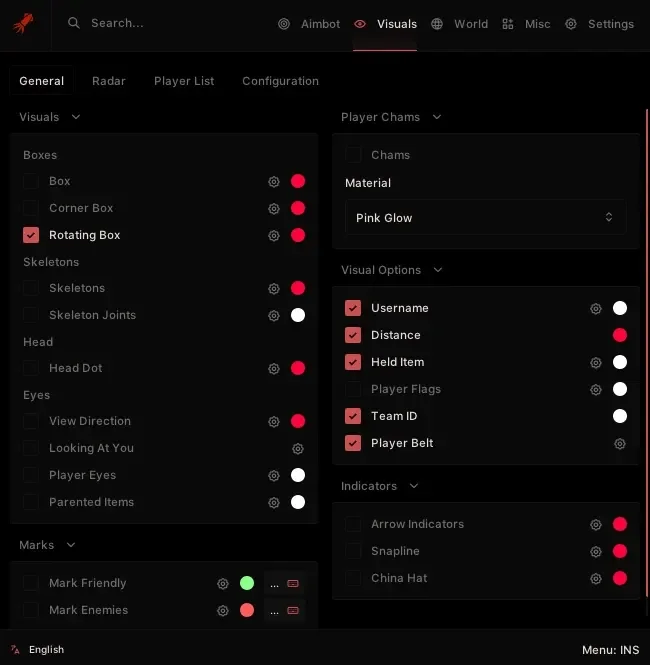Open settings gear for China Hat
Viewport: 650px width, 665px height.
coord(596,578)
